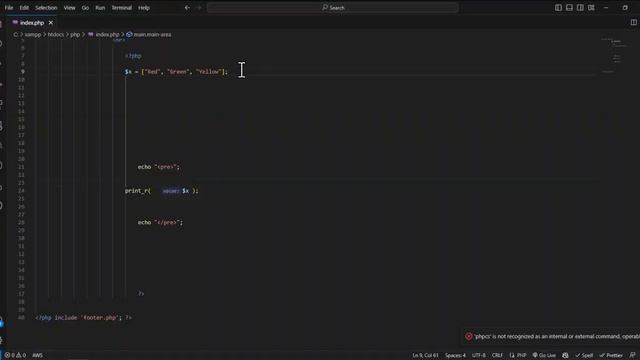Click the print_r( $x ) line
The image size is (640, 360).
(162, 191)
